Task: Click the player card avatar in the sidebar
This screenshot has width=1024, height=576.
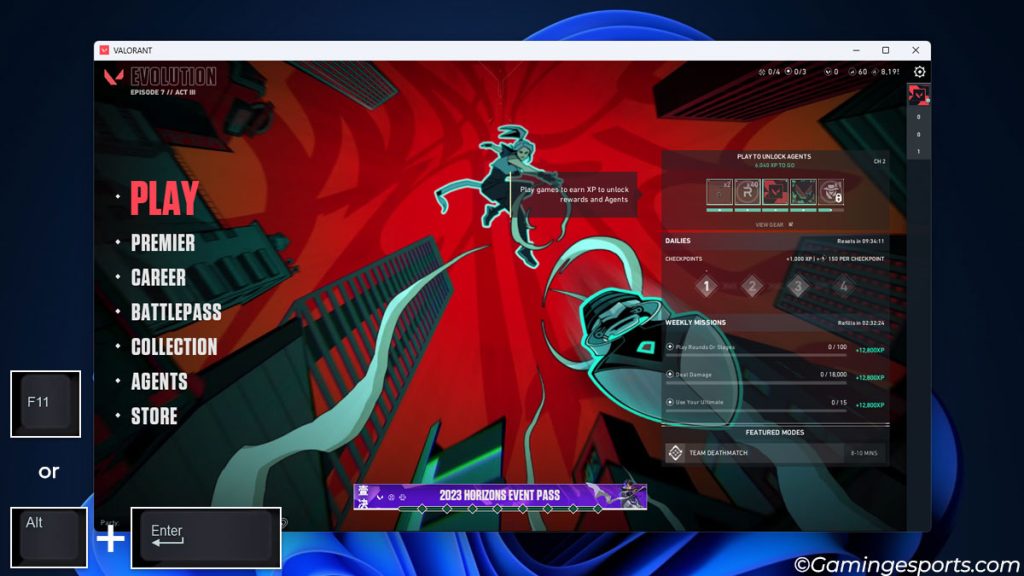Action: click(x=918, y=95)
